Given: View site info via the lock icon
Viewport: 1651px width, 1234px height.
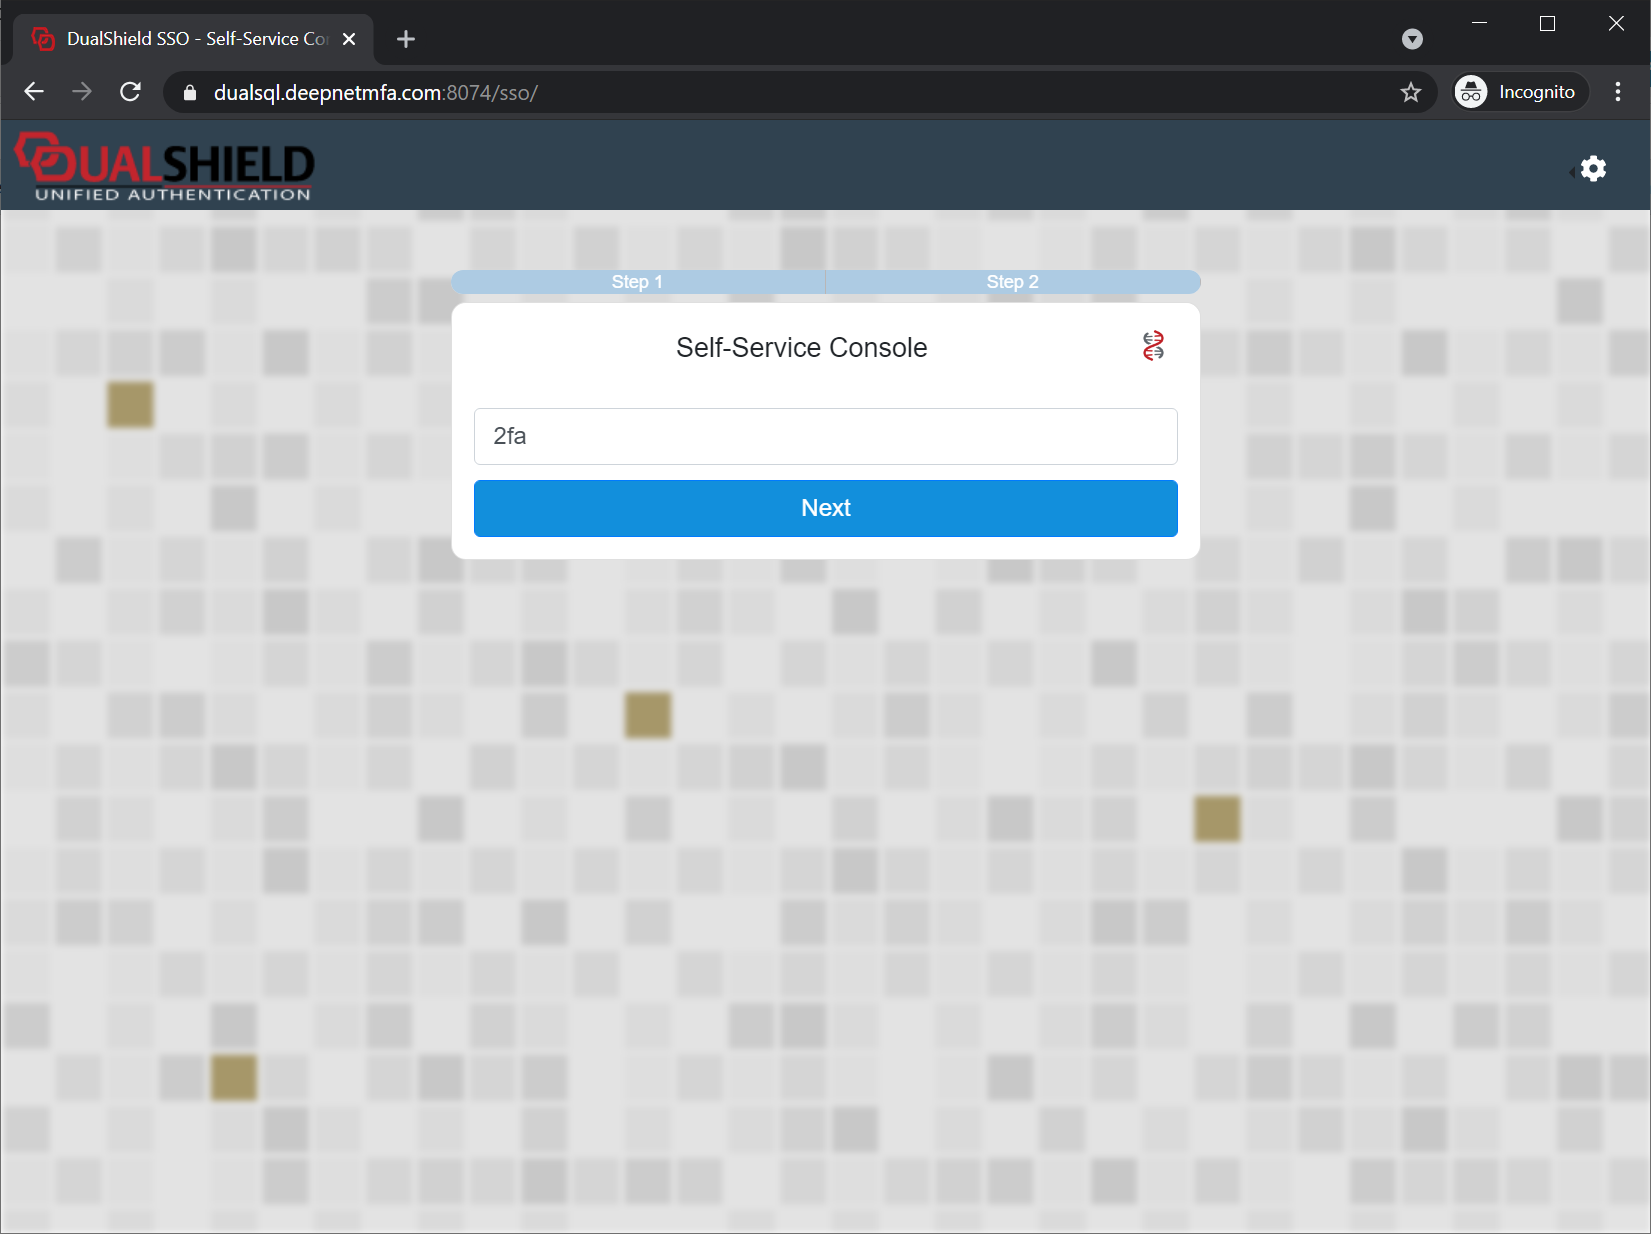Looking at the screenshot, I should 190,93.
